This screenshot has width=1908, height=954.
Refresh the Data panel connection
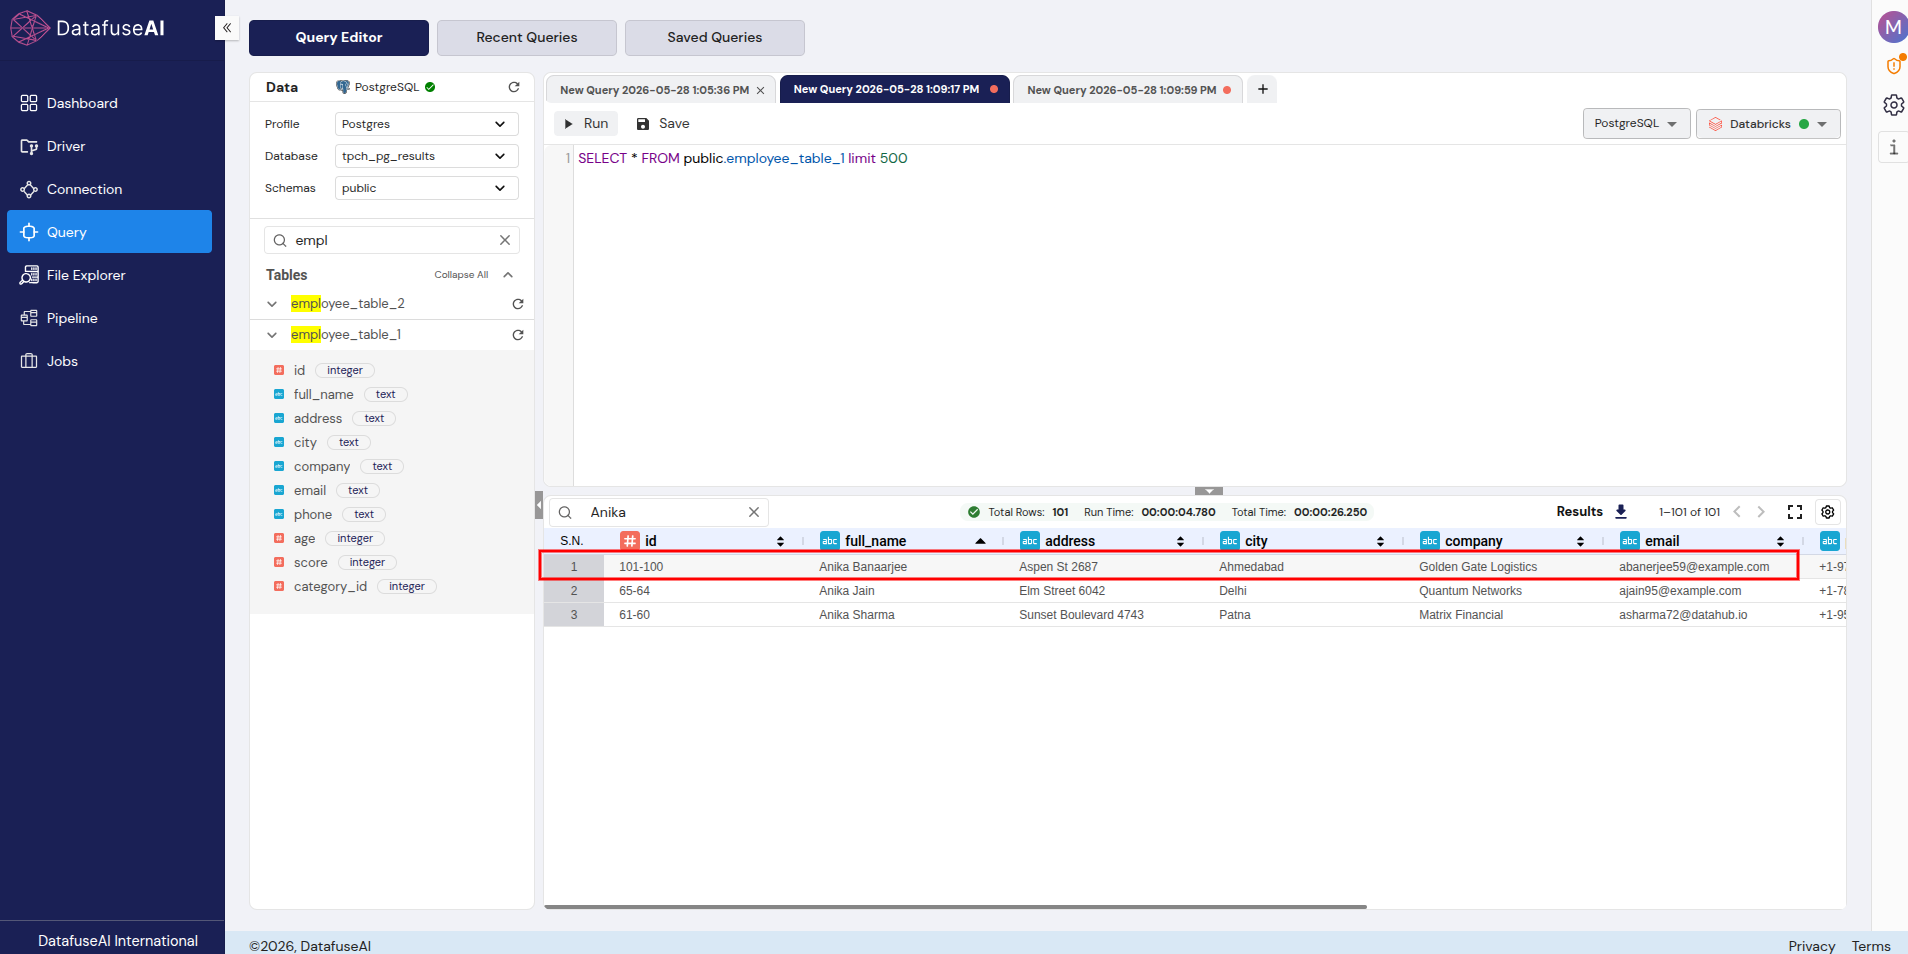(x=514, y=87)
